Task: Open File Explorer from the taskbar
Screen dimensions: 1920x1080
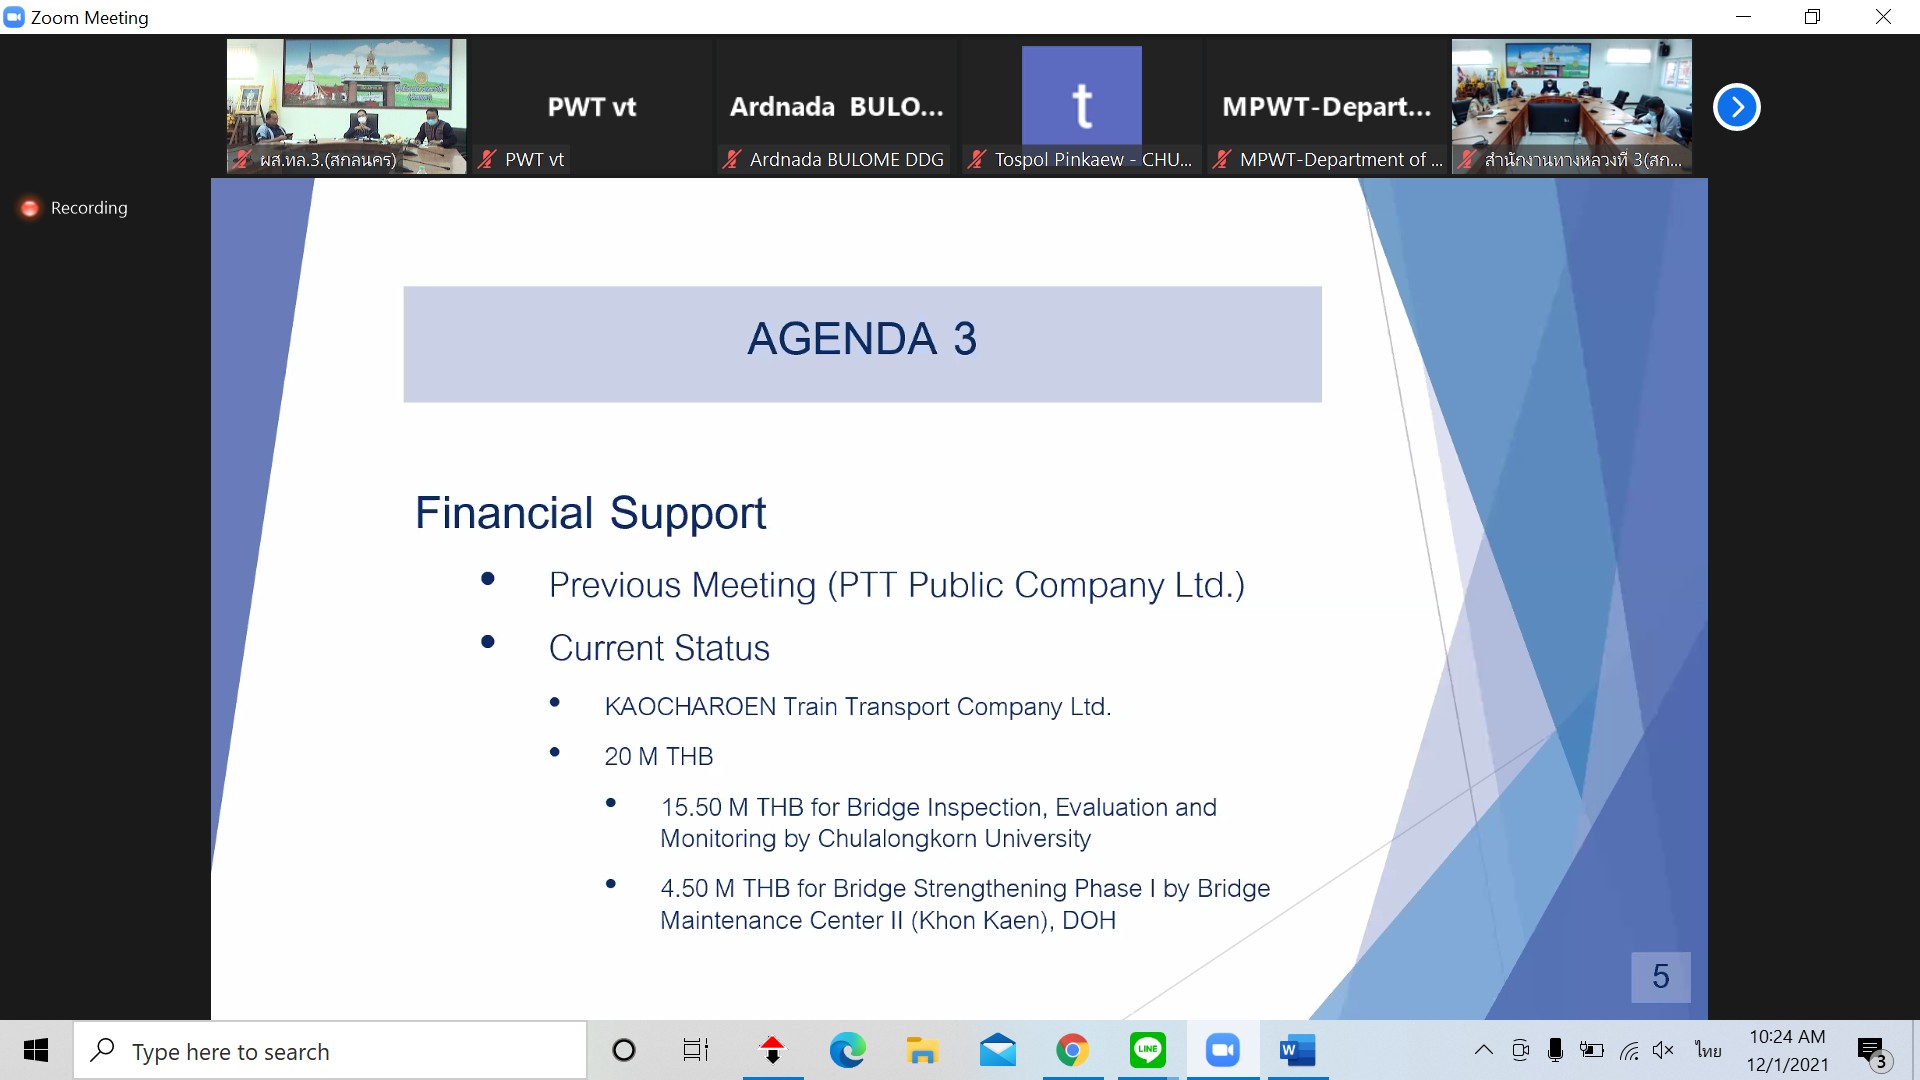Action: click(x=922, y=1051)
